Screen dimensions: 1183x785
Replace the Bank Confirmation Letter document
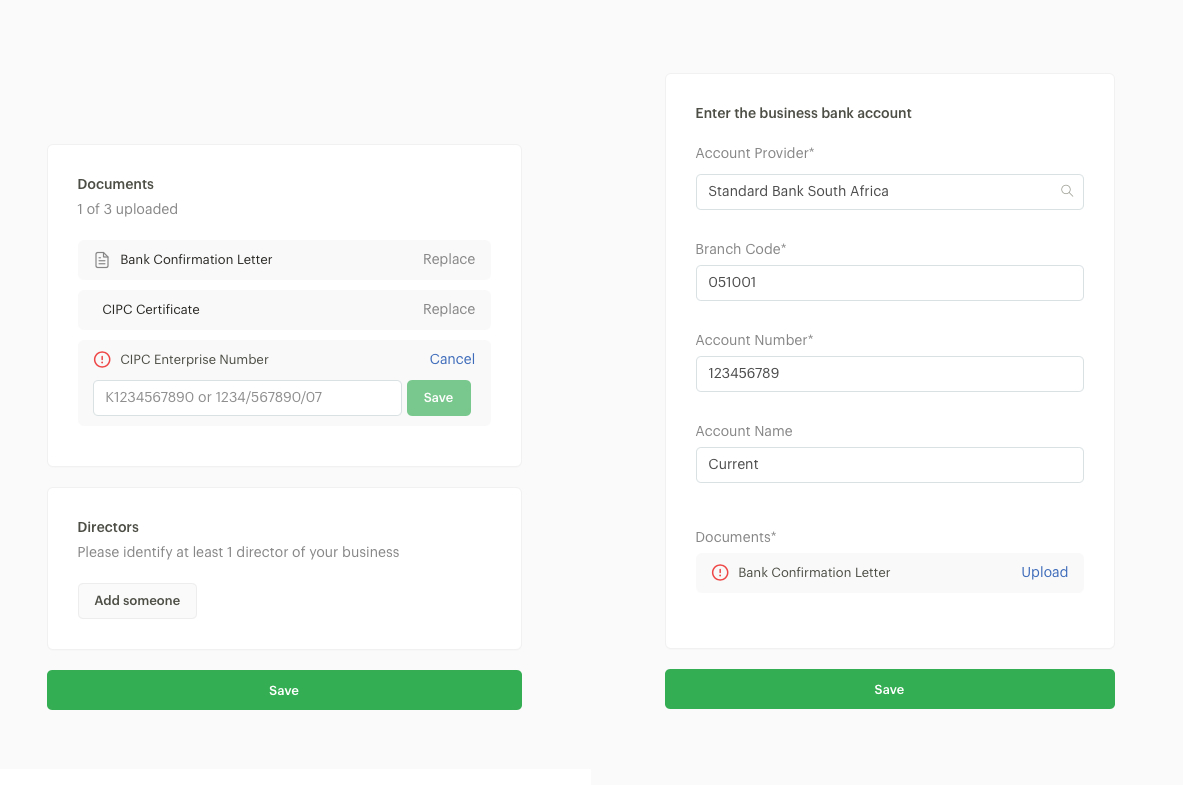tap(448, 259)
